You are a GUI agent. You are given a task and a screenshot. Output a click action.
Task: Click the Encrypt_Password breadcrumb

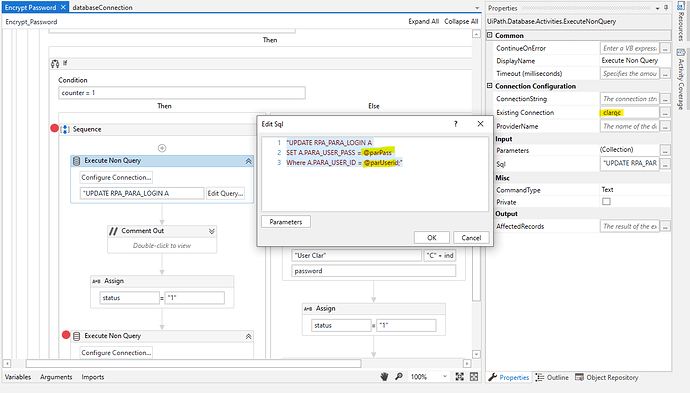31,22
